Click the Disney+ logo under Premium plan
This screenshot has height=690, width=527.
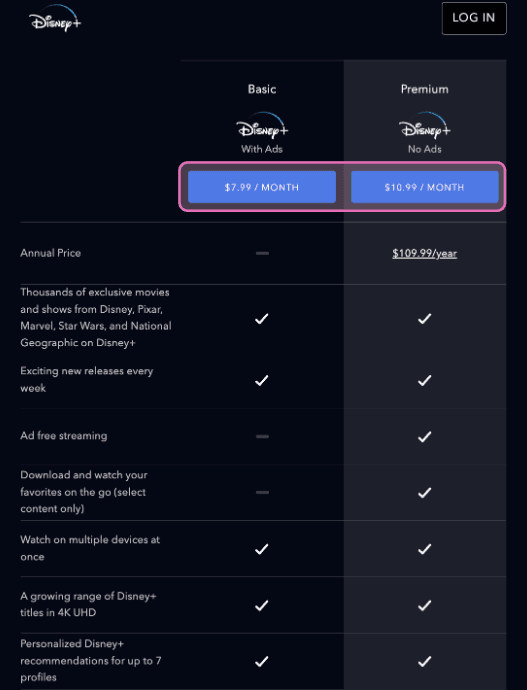[x=425, y=125]
